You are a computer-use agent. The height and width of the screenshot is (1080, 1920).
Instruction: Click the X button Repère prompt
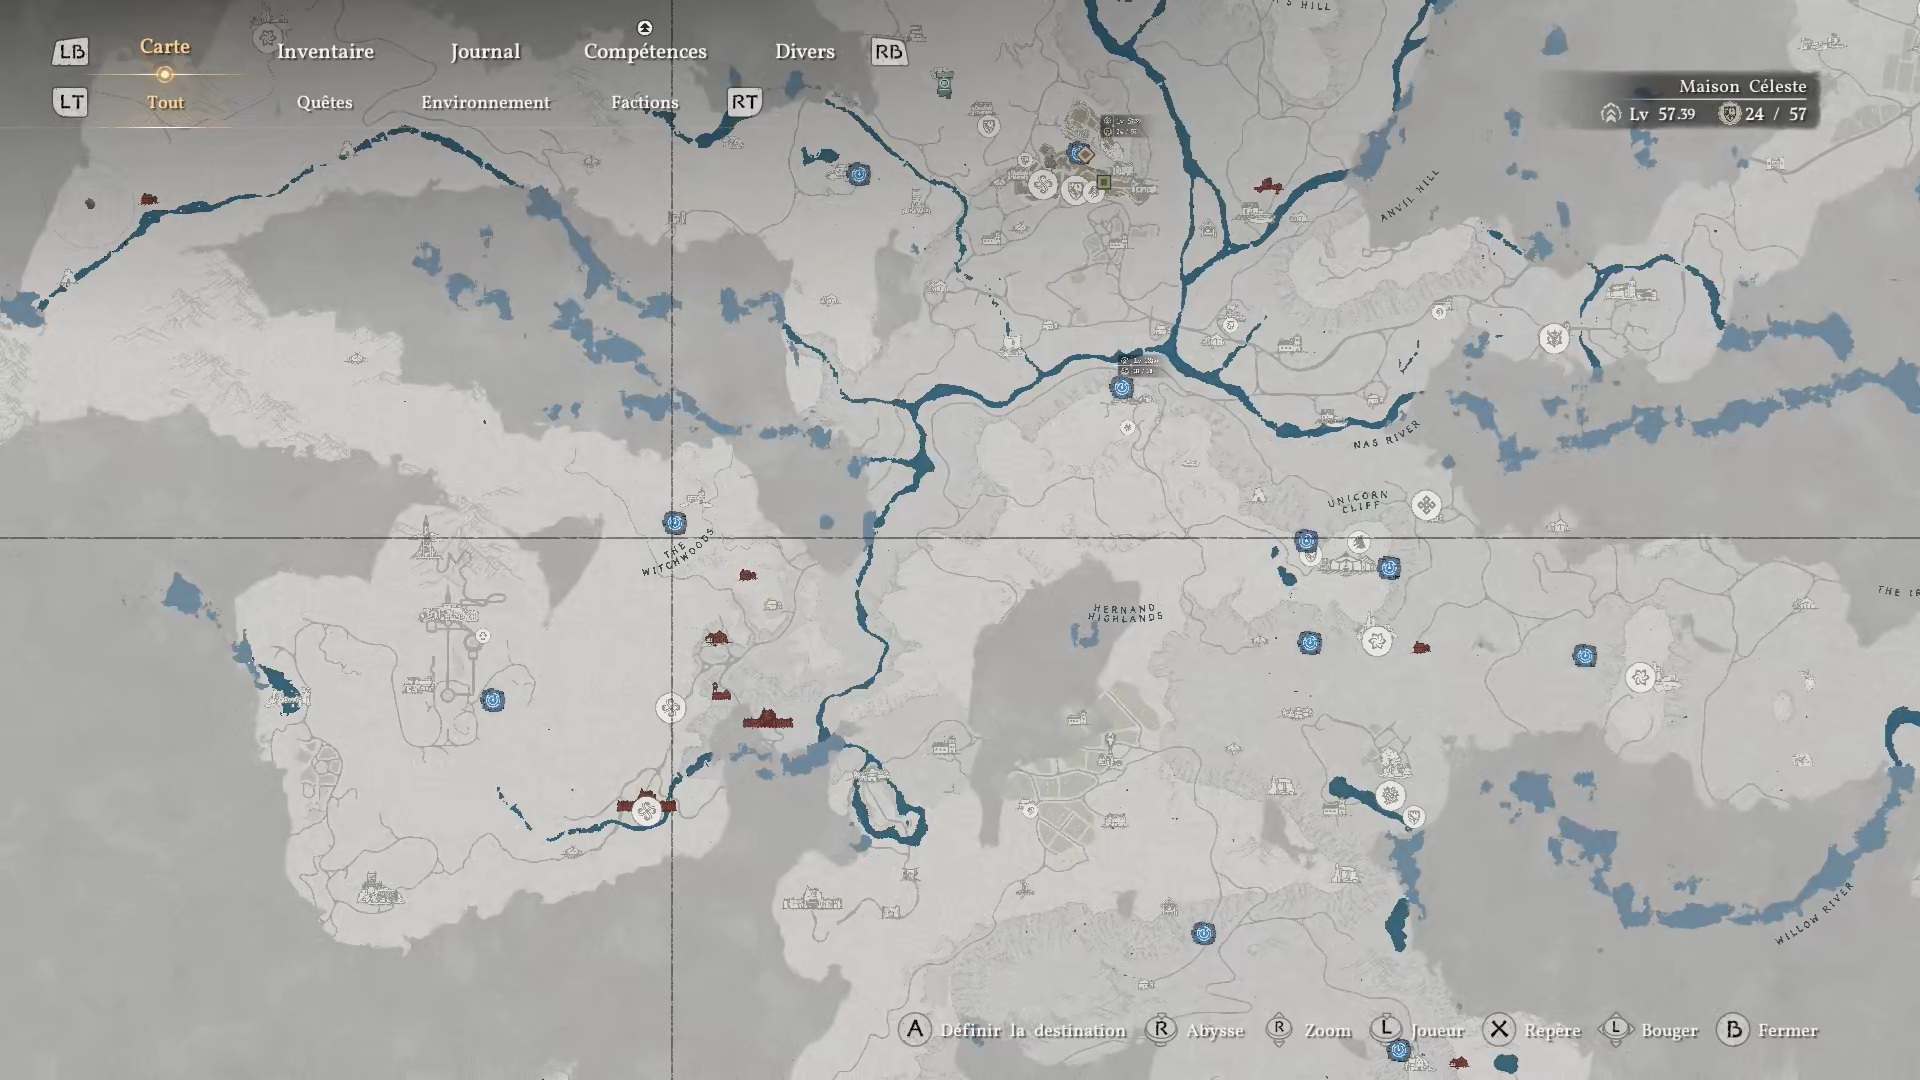[1498, 1030]
